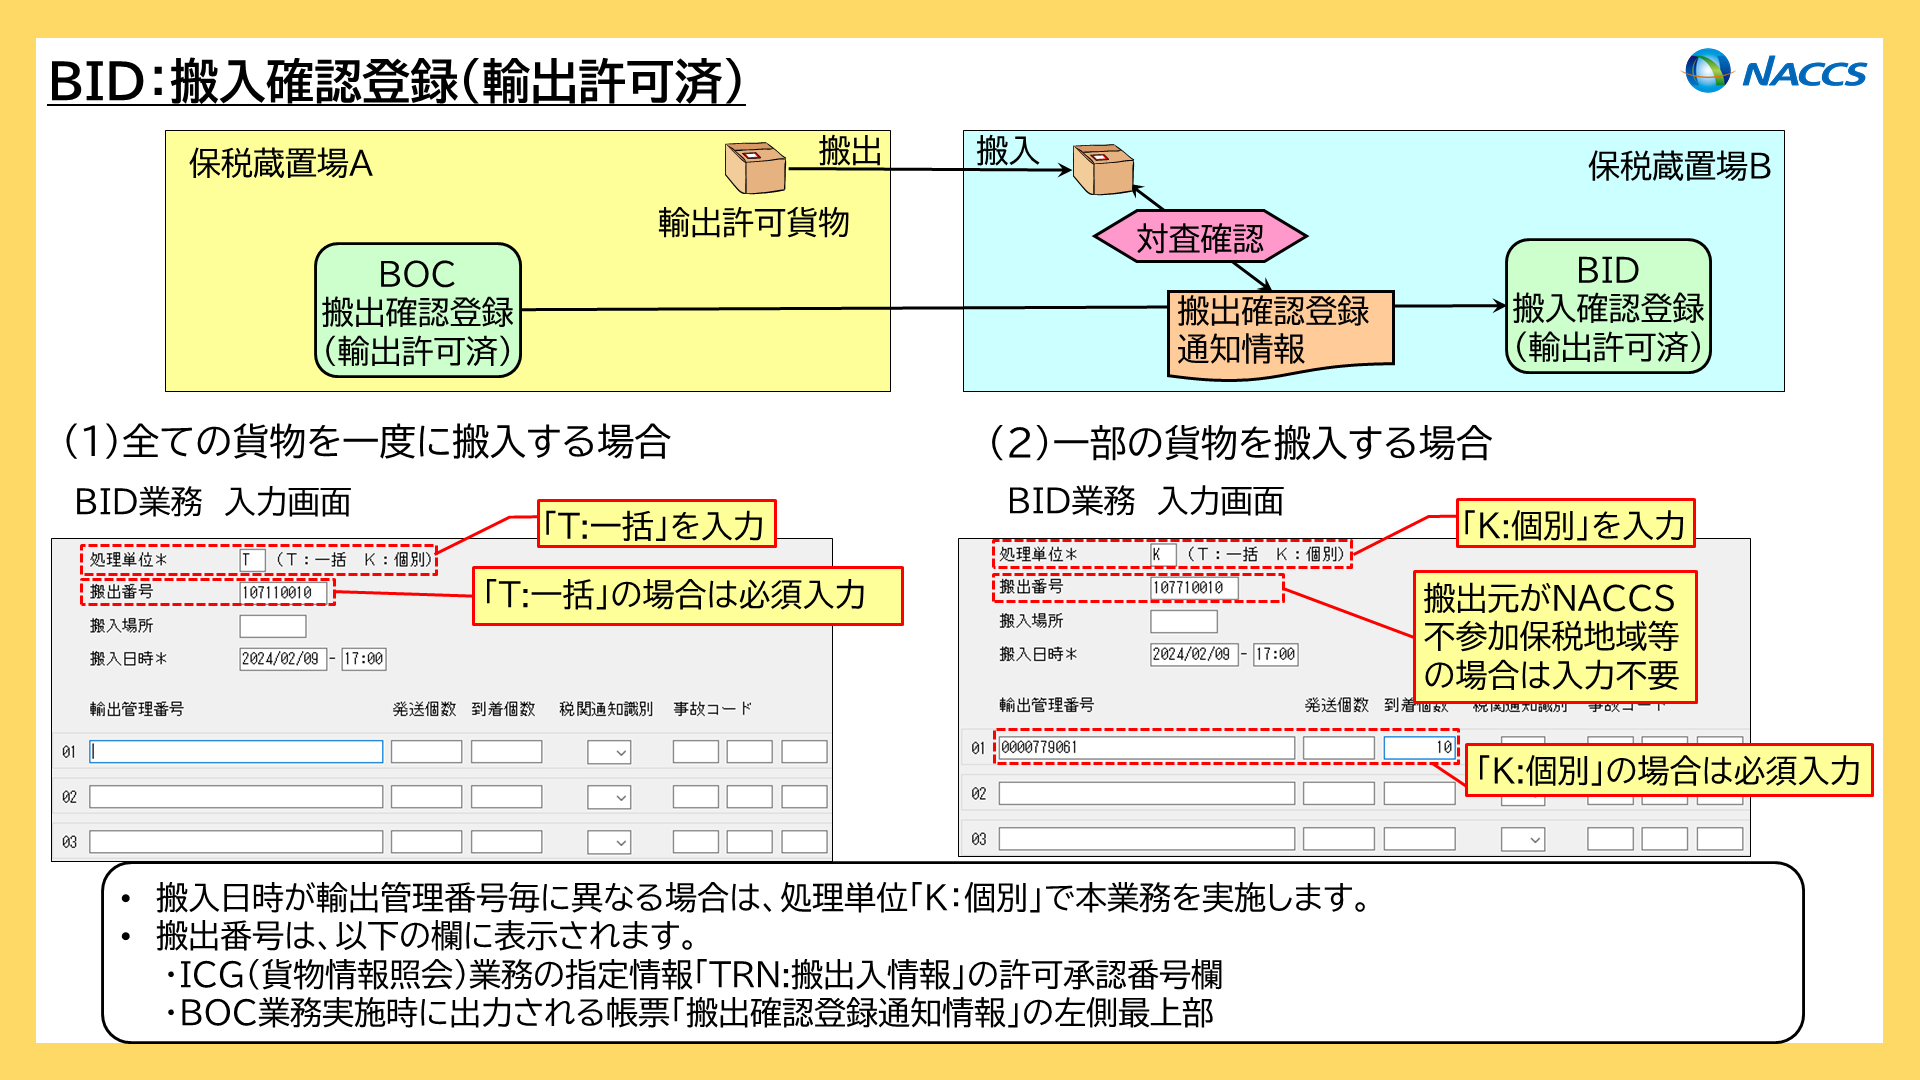Click the 17:00 time field in panel (2)

click(1275, 654)
